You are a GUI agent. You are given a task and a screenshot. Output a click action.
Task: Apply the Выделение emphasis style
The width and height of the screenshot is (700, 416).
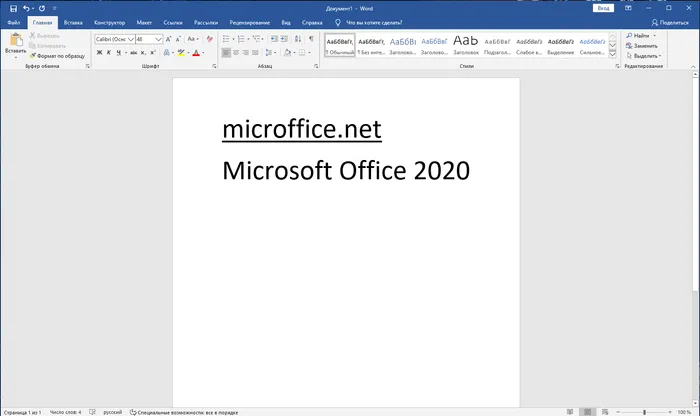tap(561, 45)
